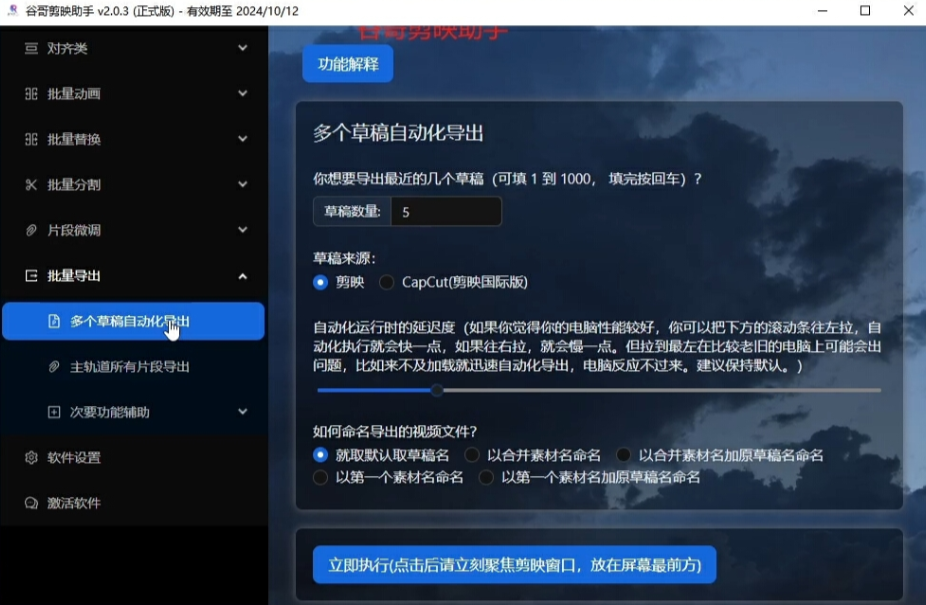Click the export icon beside 批量导出
The image size is (926, 605).
coord(31,276)
